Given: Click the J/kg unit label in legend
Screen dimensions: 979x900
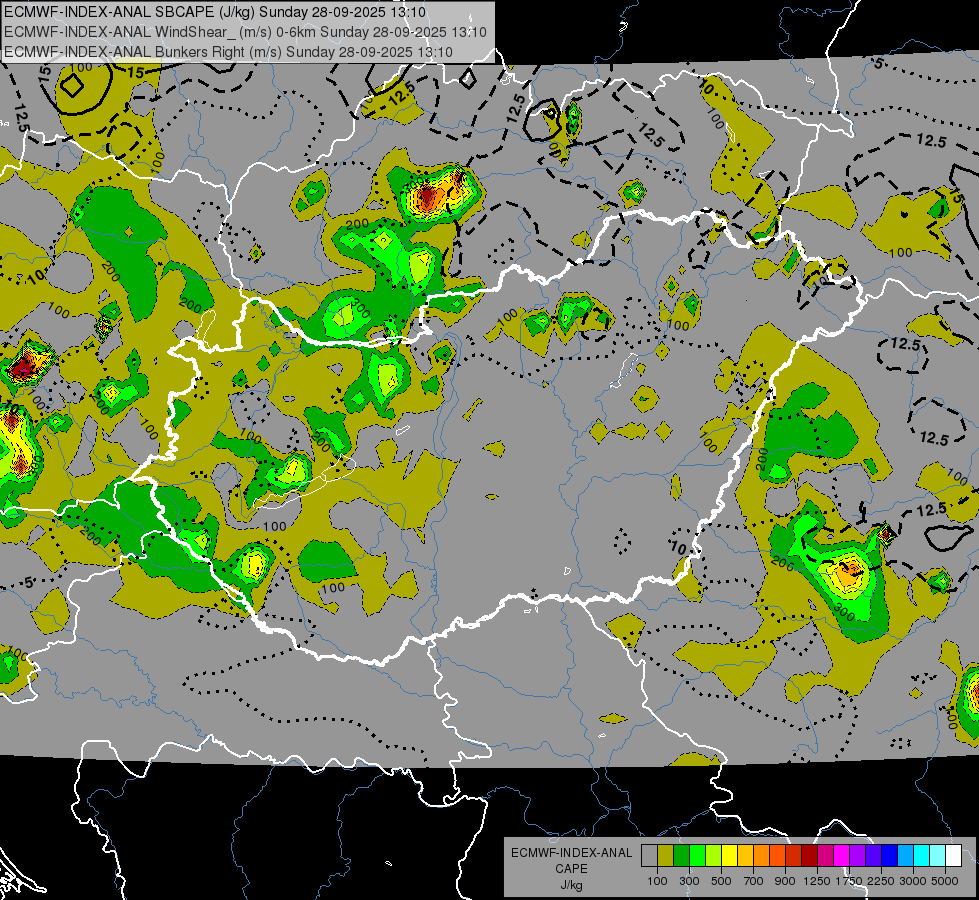Looking at the screenshot, I should coord(571,885).
